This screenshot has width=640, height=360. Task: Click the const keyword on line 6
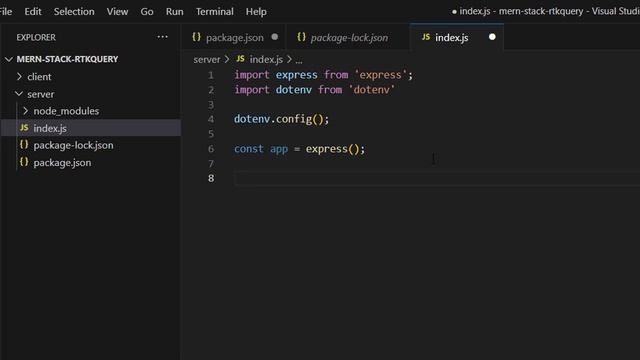tap(249, 149)
